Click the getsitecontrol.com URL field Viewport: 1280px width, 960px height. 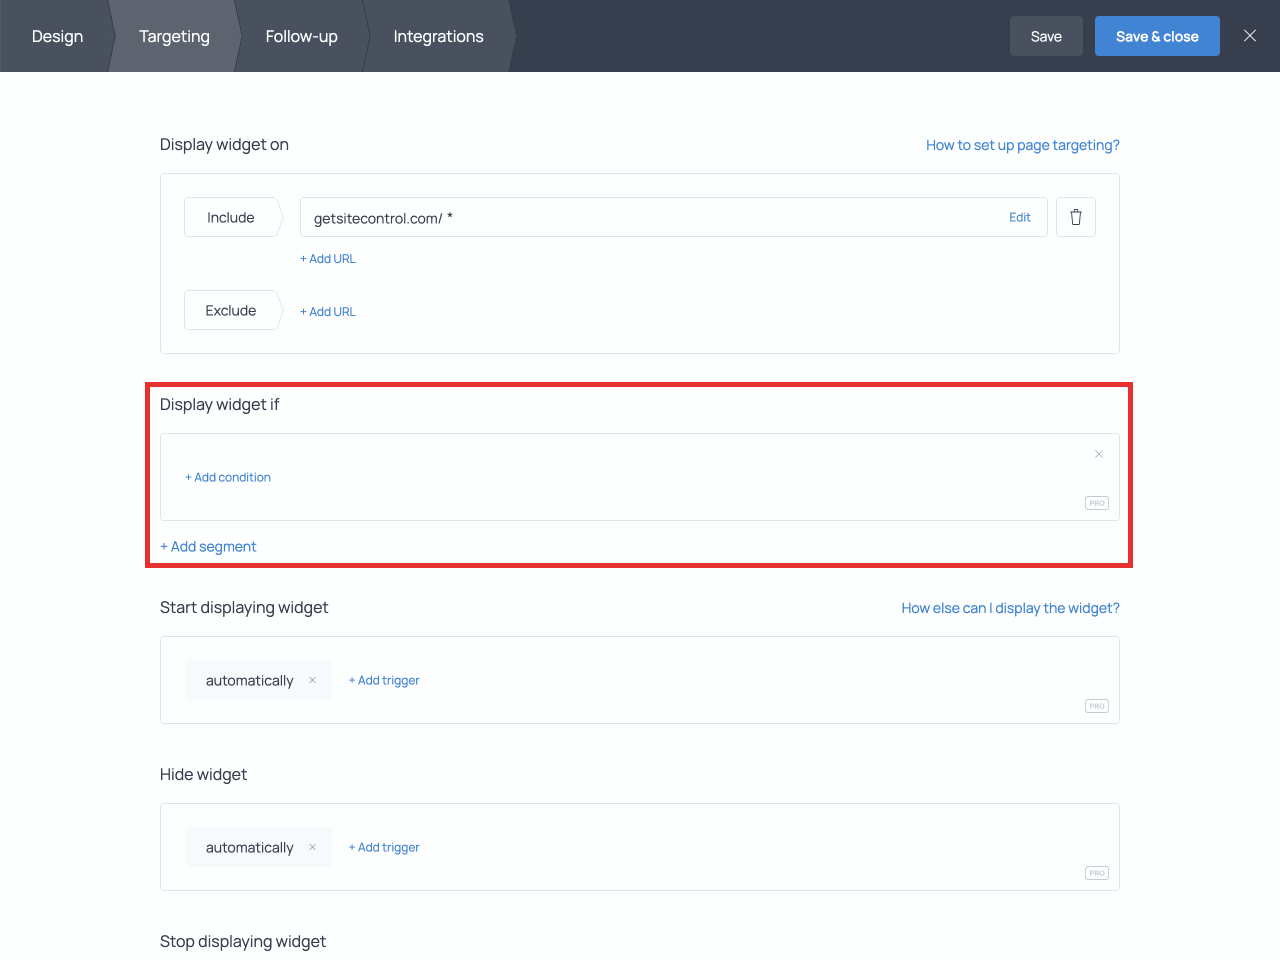click(600, 216)
